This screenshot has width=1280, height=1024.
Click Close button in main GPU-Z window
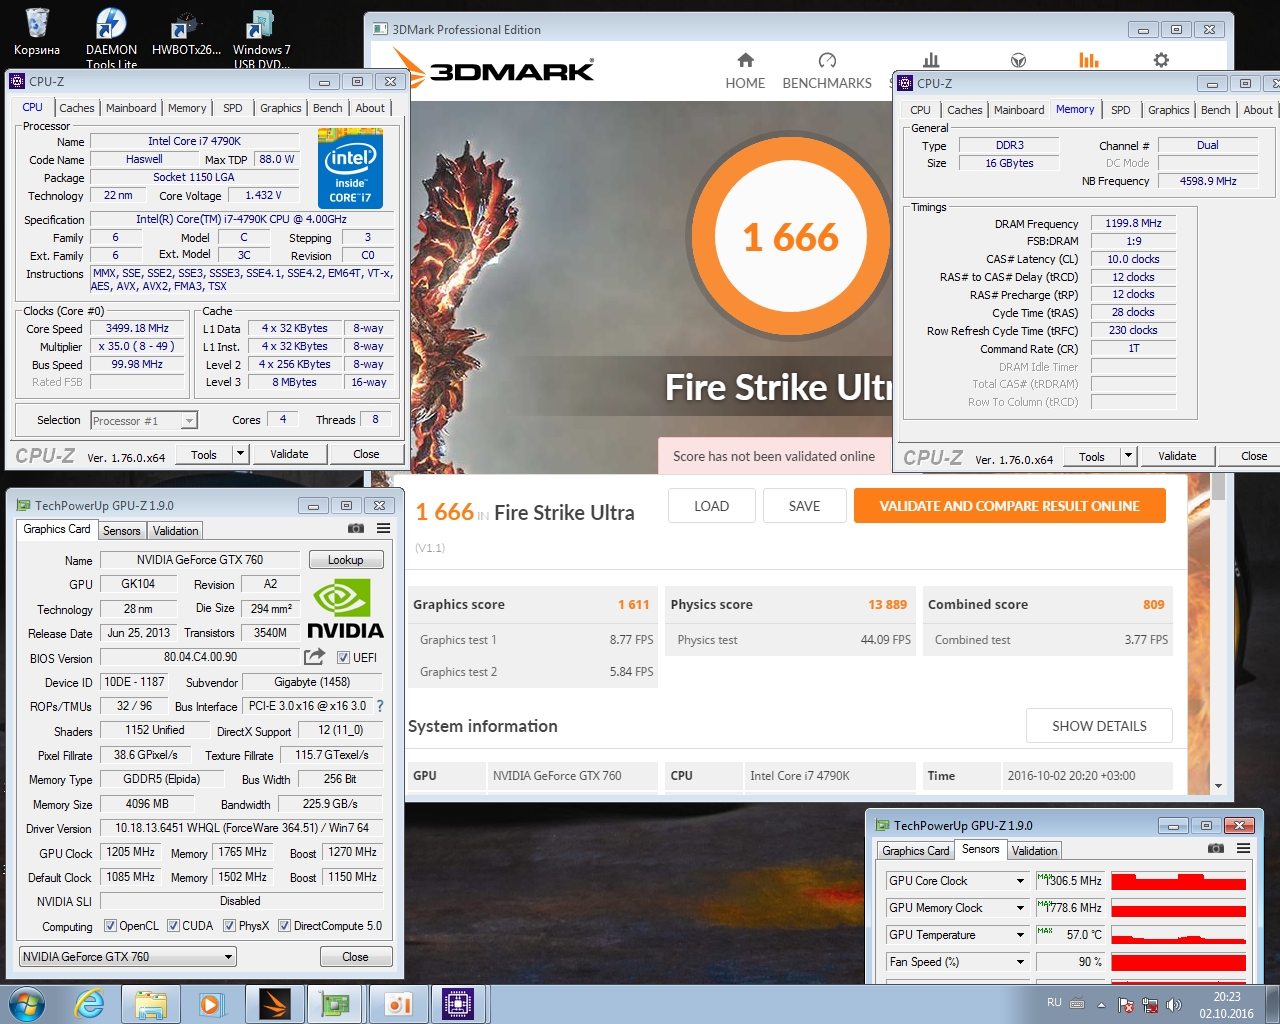355,957
